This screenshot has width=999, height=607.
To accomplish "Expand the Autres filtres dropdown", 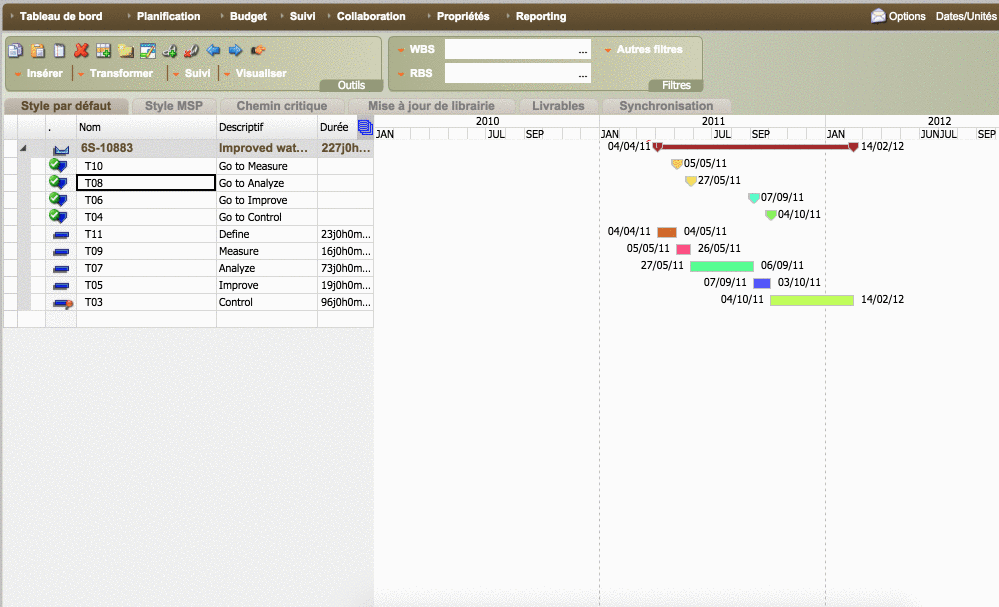I will click(643, 49).
